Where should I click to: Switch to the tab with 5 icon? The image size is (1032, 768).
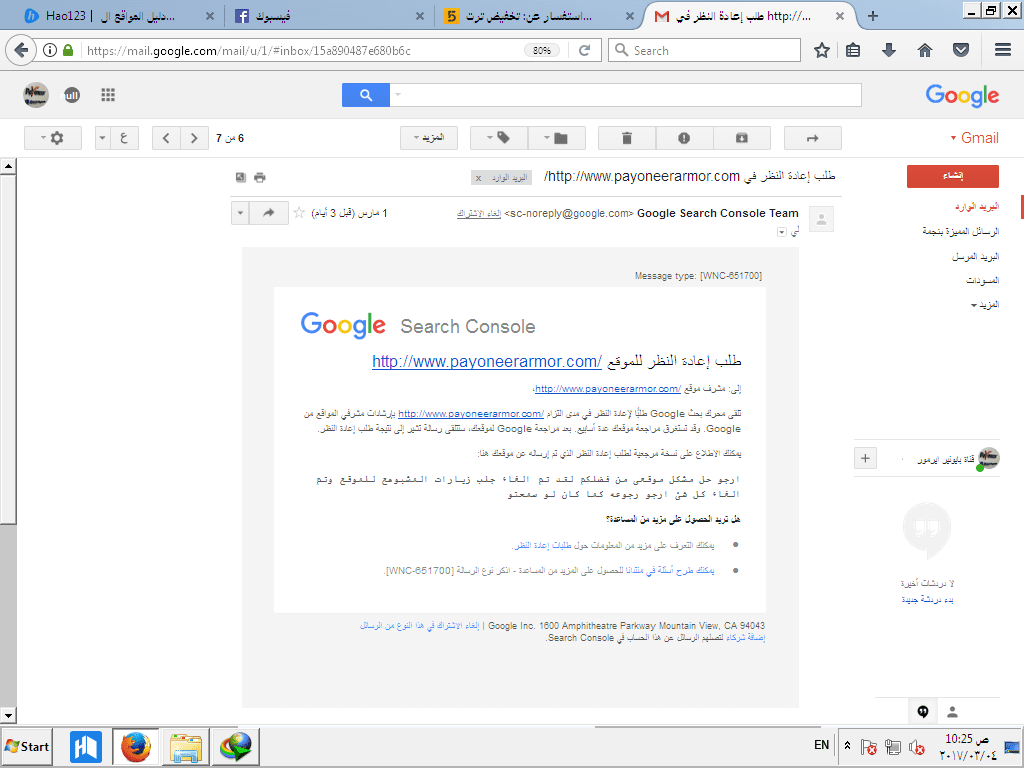tap(538, 16)
